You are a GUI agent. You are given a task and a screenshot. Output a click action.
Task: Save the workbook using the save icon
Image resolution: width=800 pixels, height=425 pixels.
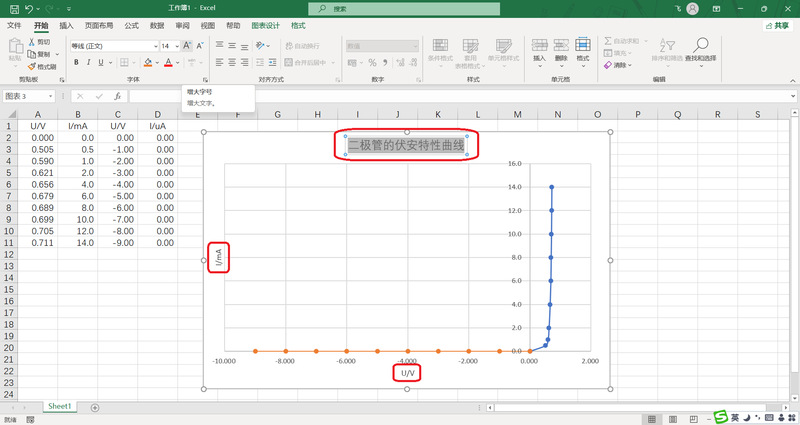pyautogui.click(x=14, y=9)
